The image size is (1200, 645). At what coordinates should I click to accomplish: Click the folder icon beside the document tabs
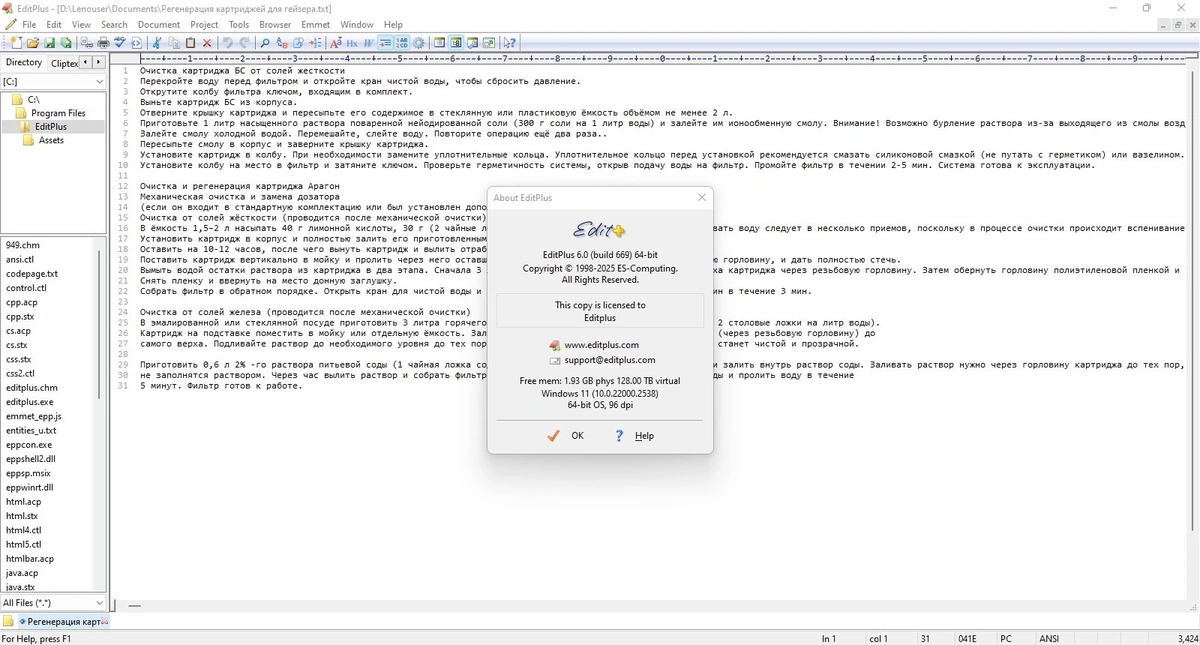8,622
